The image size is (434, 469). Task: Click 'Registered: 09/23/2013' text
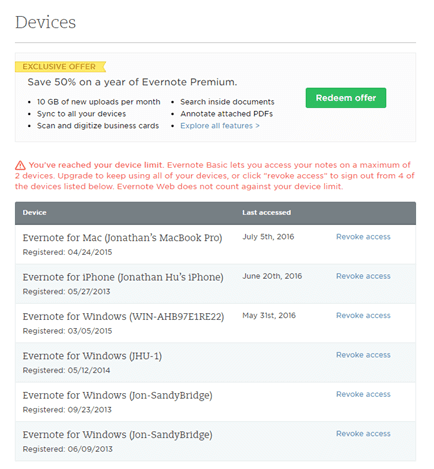click(67, 410)
